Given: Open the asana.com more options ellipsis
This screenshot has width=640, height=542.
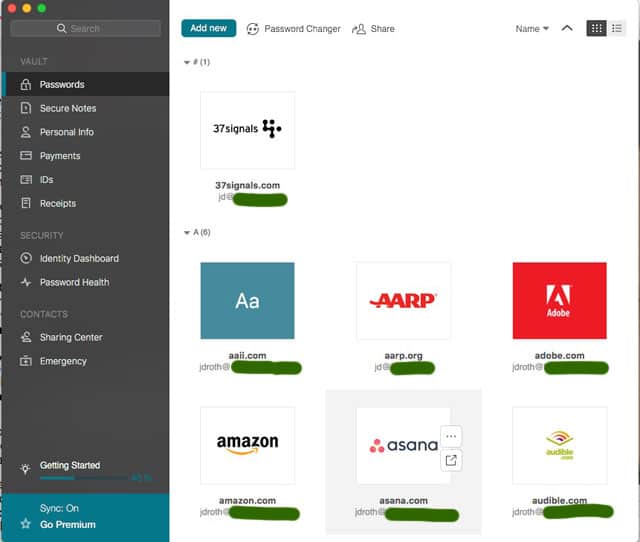Looking at the screenshot, I should [x=451, y=436].
